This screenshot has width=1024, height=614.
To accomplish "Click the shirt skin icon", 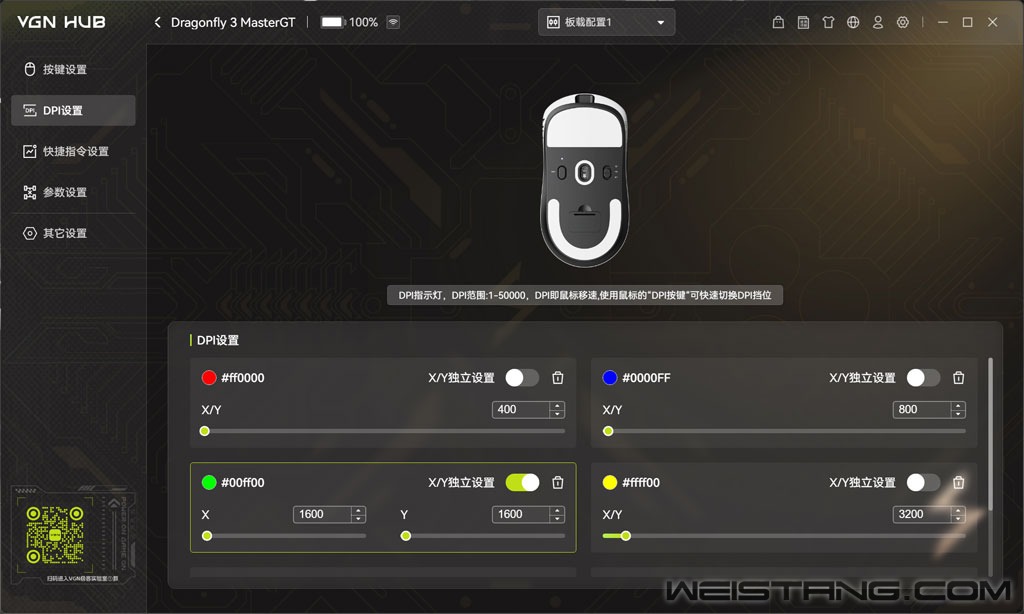I will coord(828,22).
